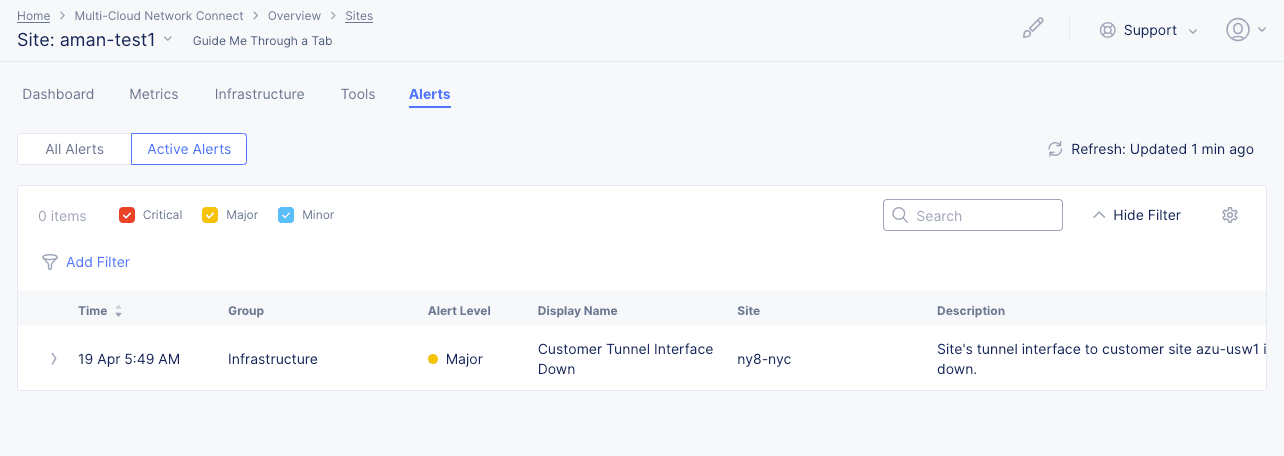This screenshot has width=1284, height=456.
Task: Click the Time column sort arrows
Action: [118, 311]
